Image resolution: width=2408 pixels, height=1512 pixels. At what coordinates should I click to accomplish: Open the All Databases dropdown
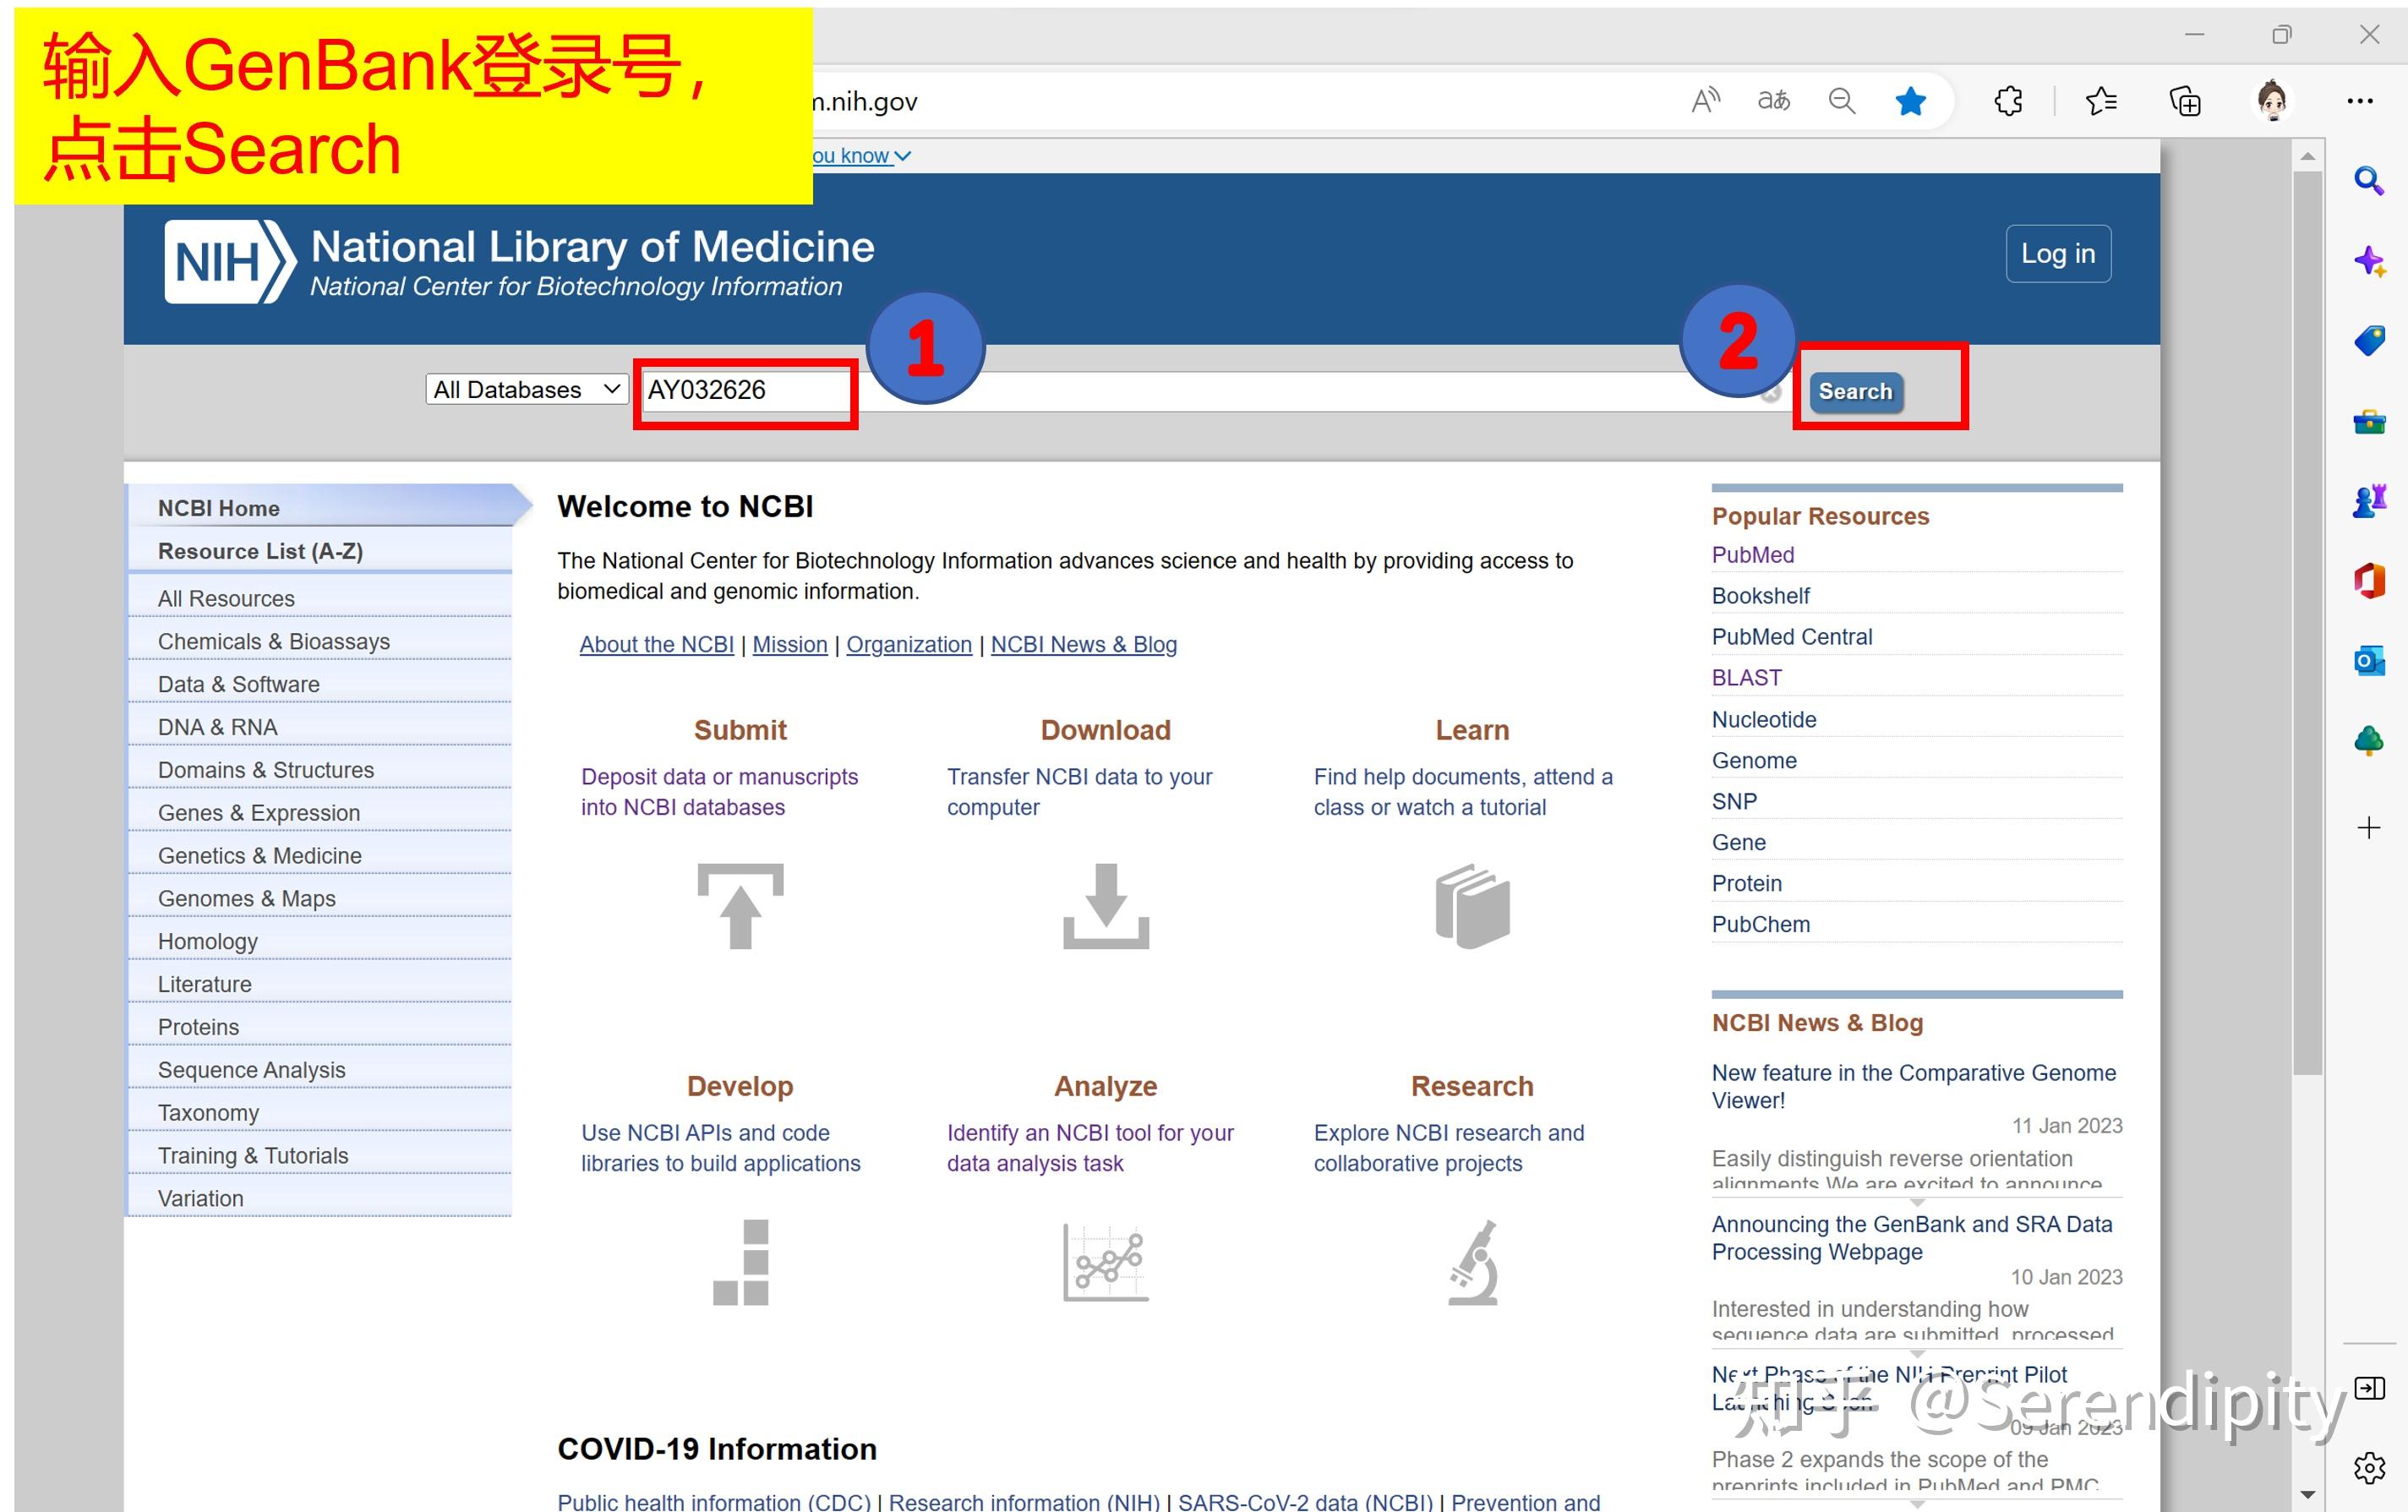point(527,389)
